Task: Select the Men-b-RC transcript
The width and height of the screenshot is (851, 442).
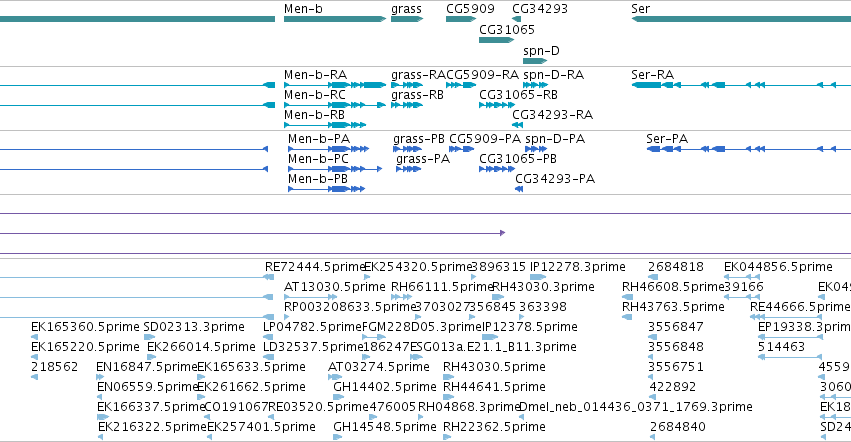Action: (x=335, y=105)
